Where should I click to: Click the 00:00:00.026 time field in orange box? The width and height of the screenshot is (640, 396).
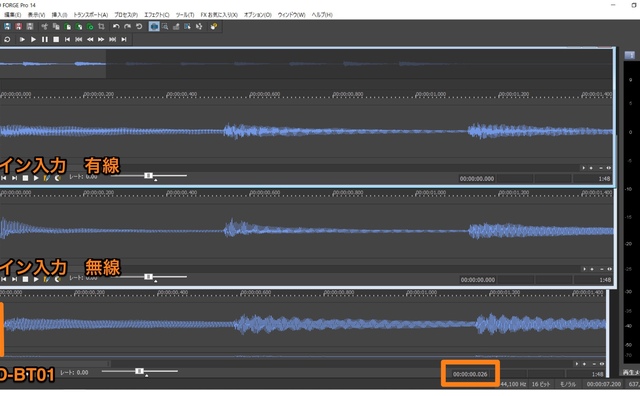(470, 374)
